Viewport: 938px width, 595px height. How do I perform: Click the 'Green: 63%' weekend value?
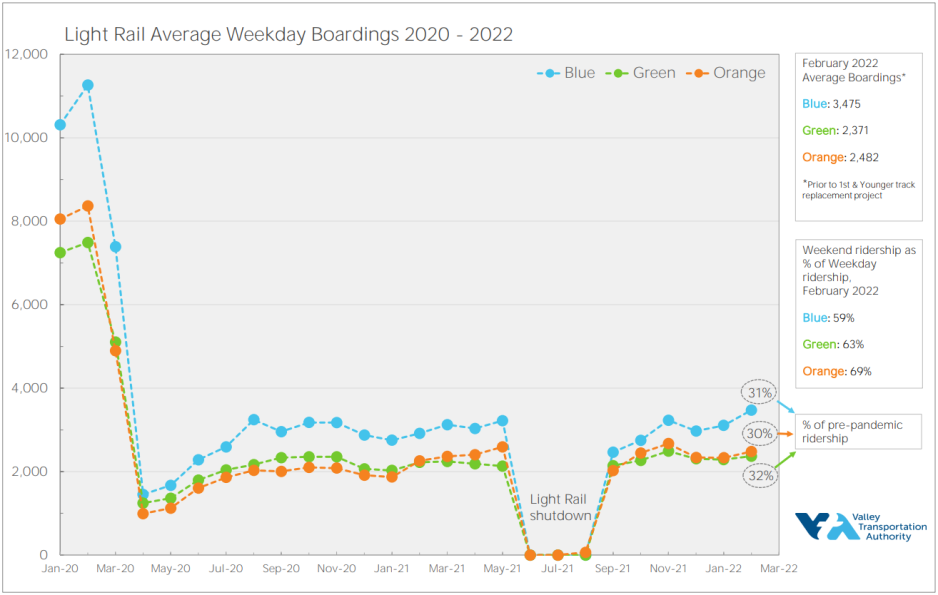tap(833, 344)
